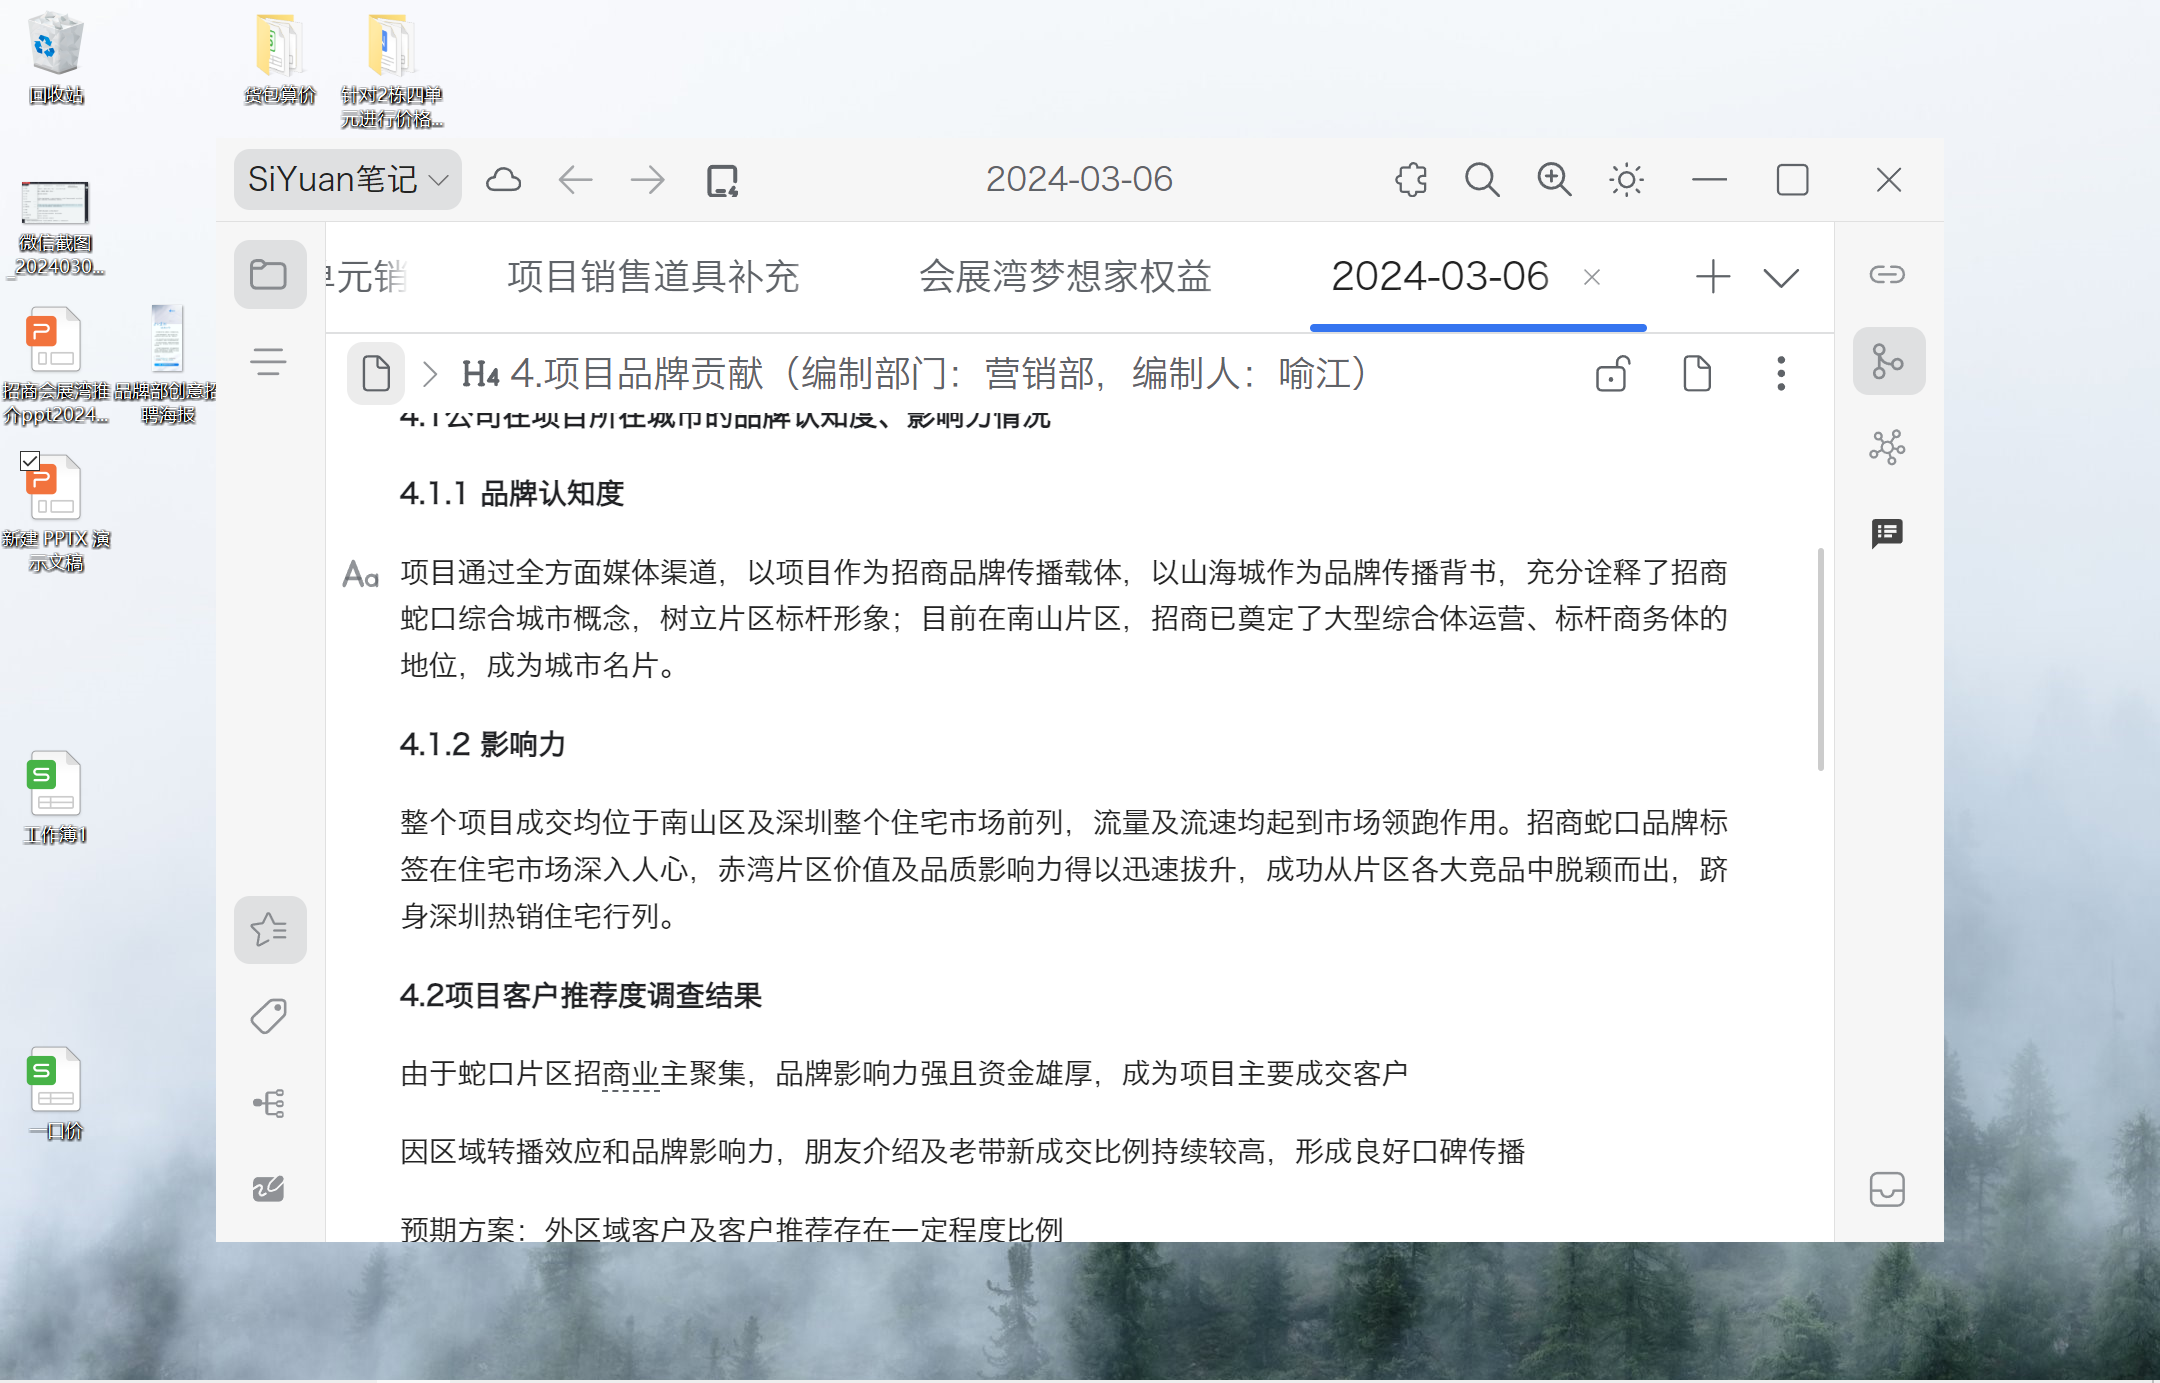Open plugins puzzle-piece icon
This screenshot has height=1383, width=2160.
(1410, 180)
